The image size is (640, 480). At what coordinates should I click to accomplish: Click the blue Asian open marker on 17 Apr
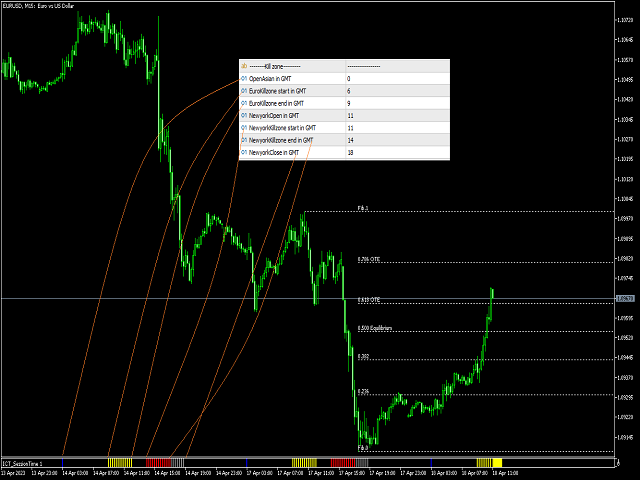click(x=247, y=463)
